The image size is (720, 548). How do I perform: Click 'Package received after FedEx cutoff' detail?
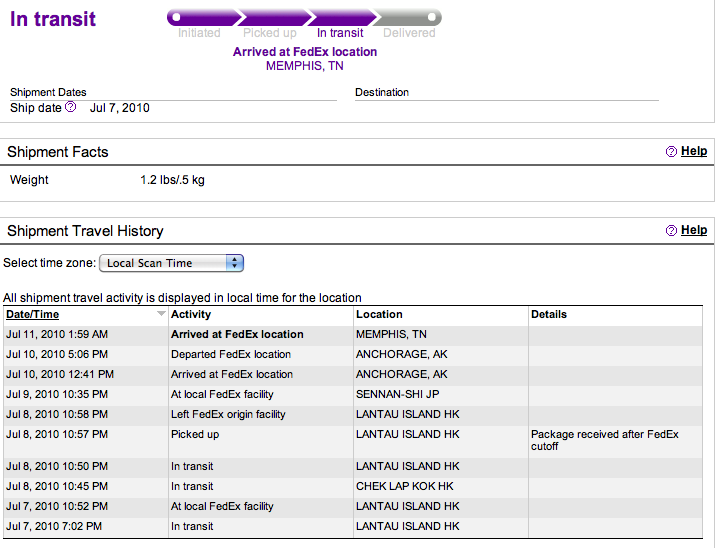(605, 441)
